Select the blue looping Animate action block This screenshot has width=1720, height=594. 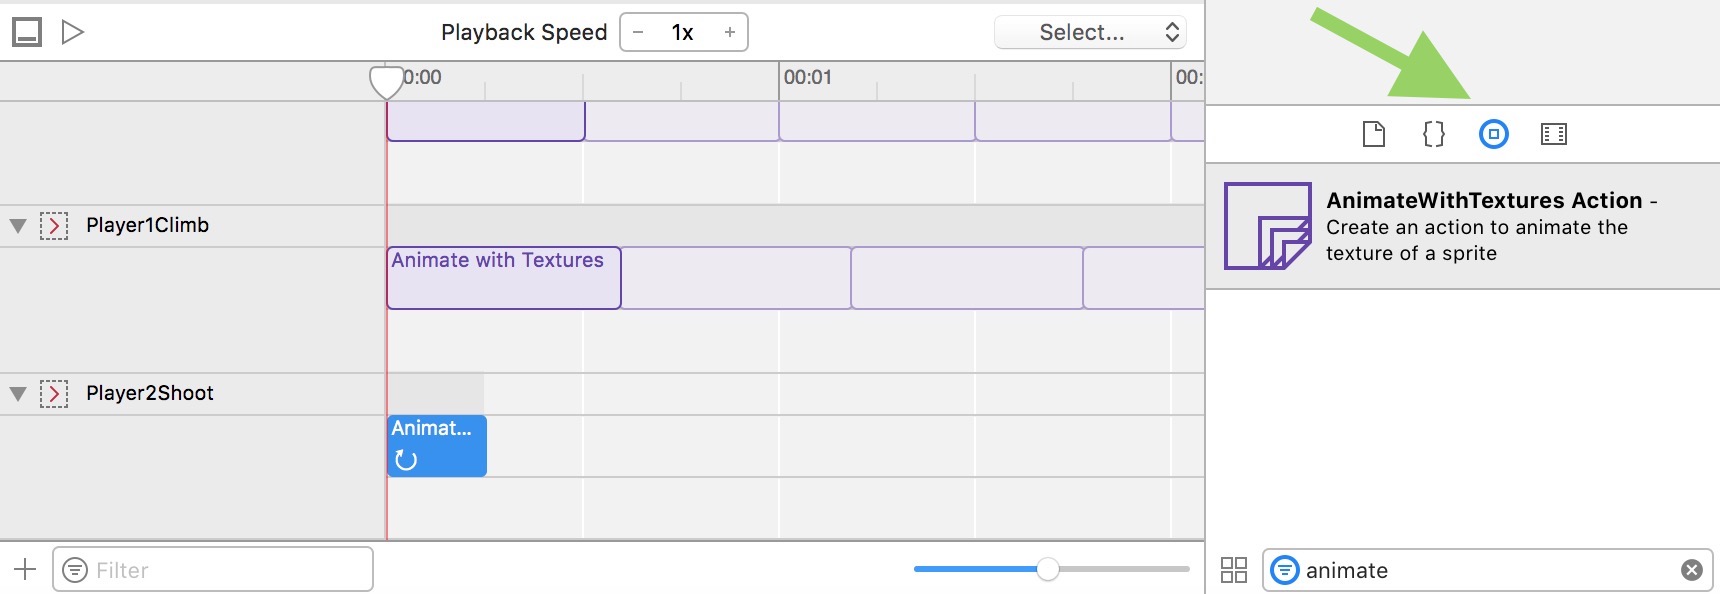click(x=437, y=446)
